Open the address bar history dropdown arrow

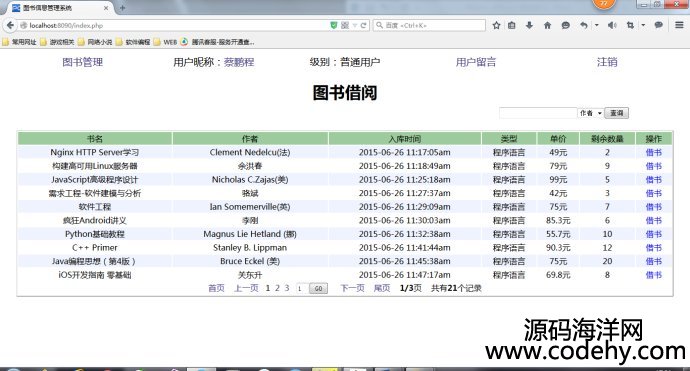click(x=355, y=26)
